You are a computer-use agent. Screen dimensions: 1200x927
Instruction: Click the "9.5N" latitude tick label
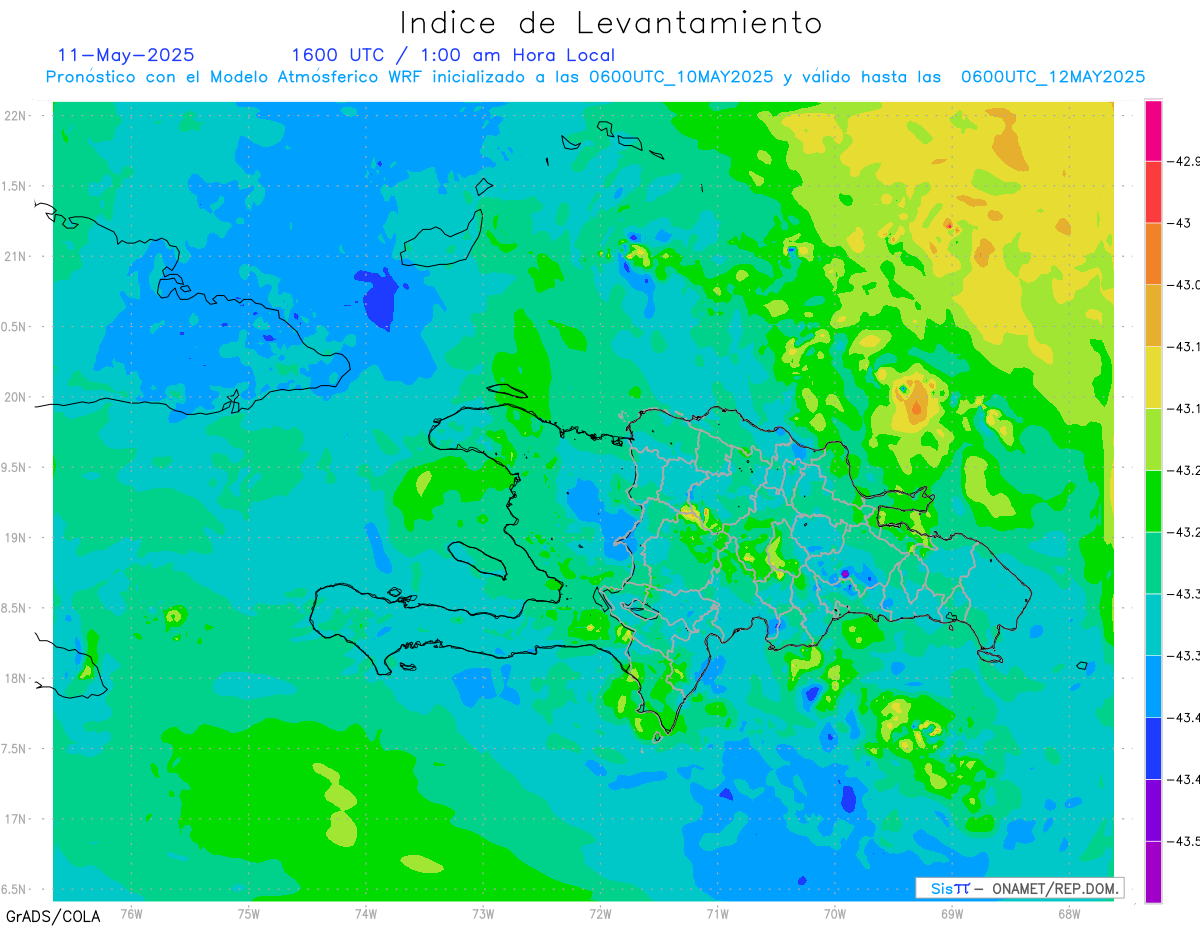(x=14, y=468)
